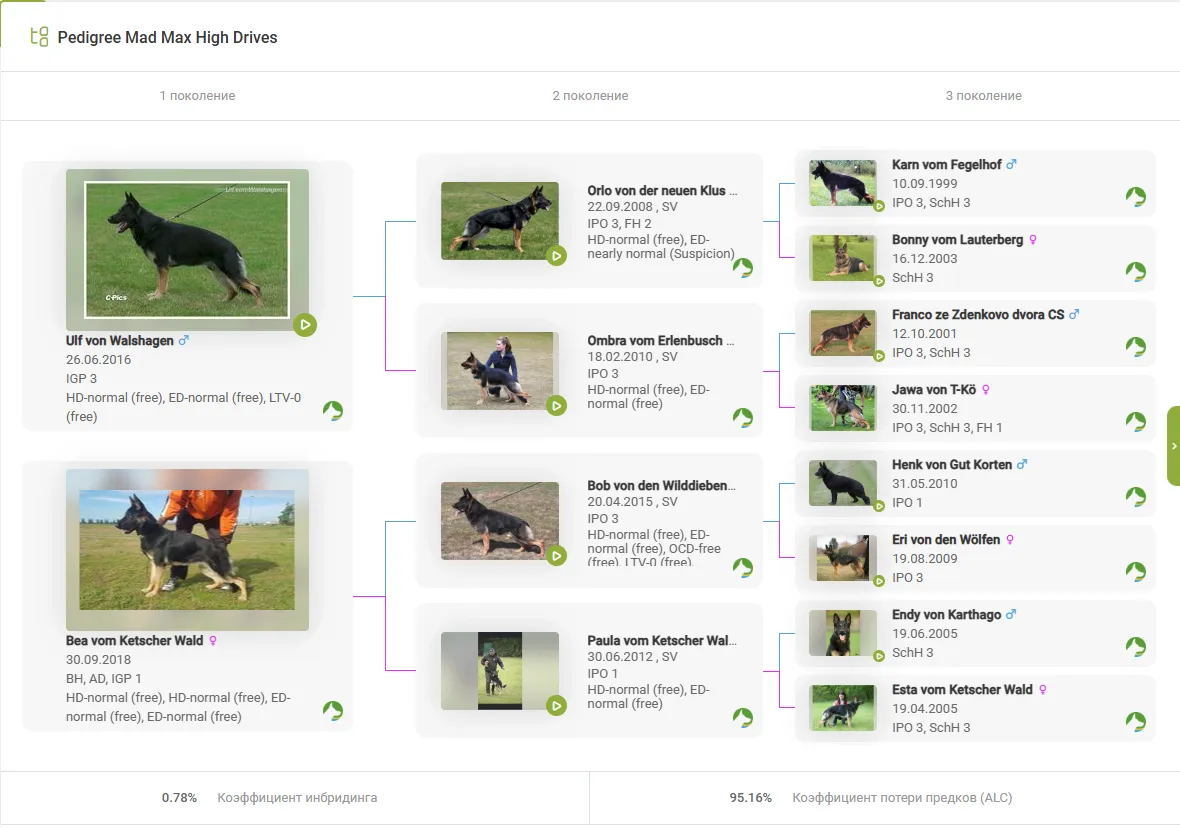Click Esta vom Ketscher Wald thumbnail photo
The image size is (1180, 827).
pyautogui.click(x=842, y=707)
